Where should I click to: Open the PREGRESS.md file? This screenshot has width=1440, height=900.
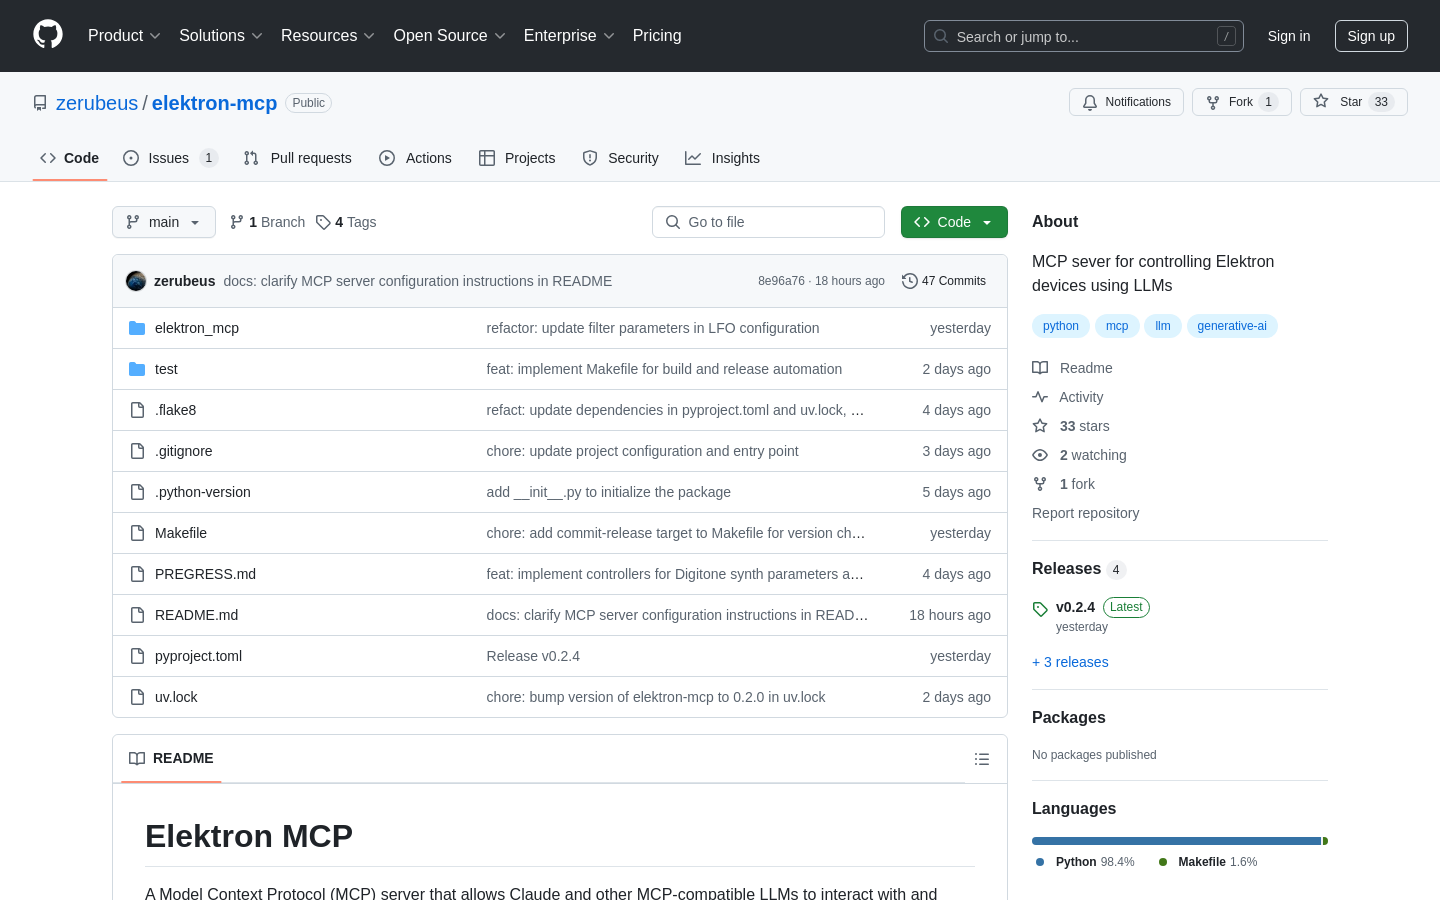(x=205, y=574)
